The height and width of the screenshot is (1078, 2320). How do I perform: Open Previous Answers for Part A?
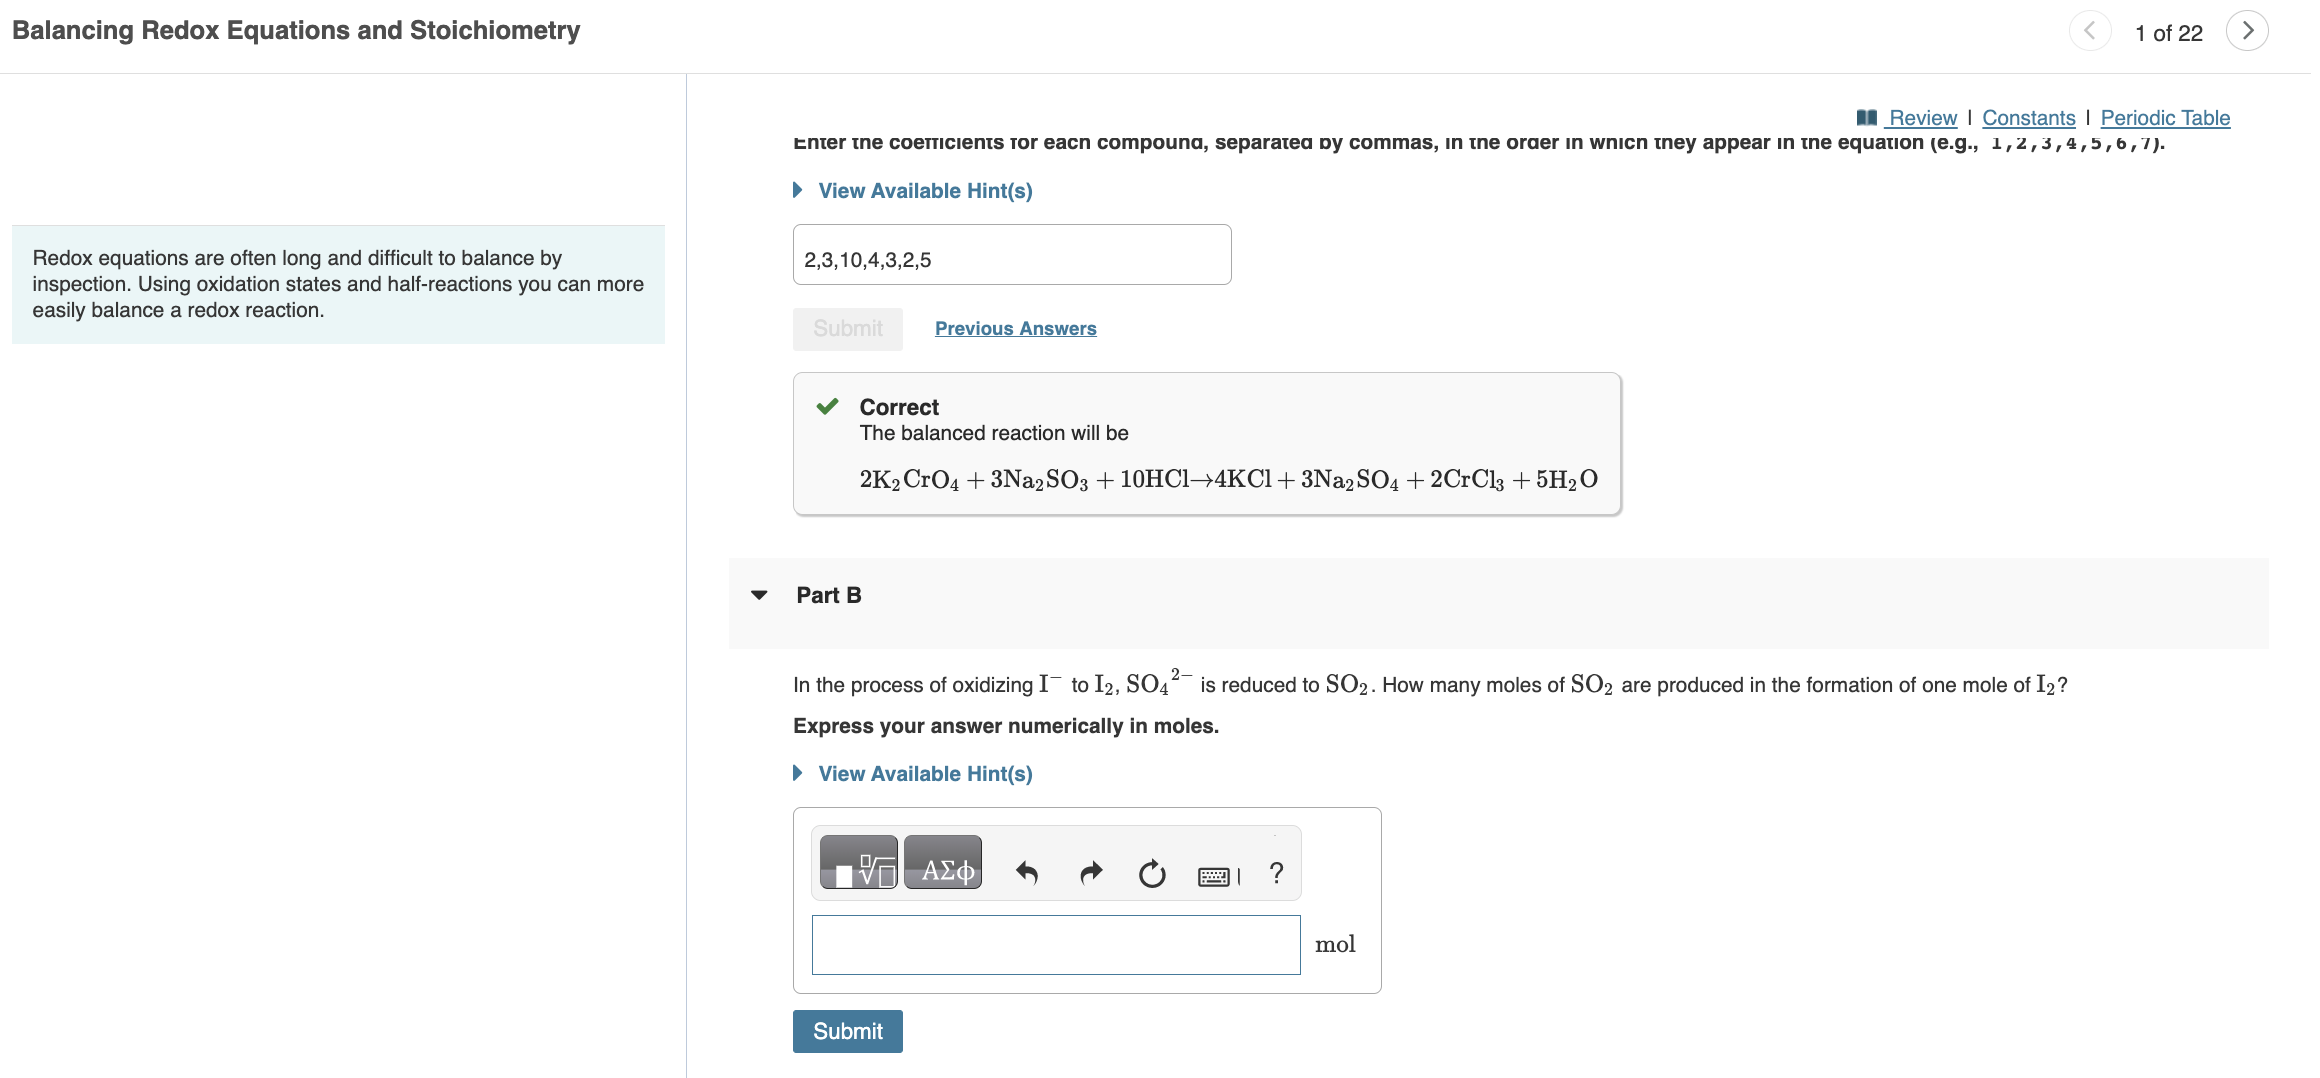click(1015, 328)
